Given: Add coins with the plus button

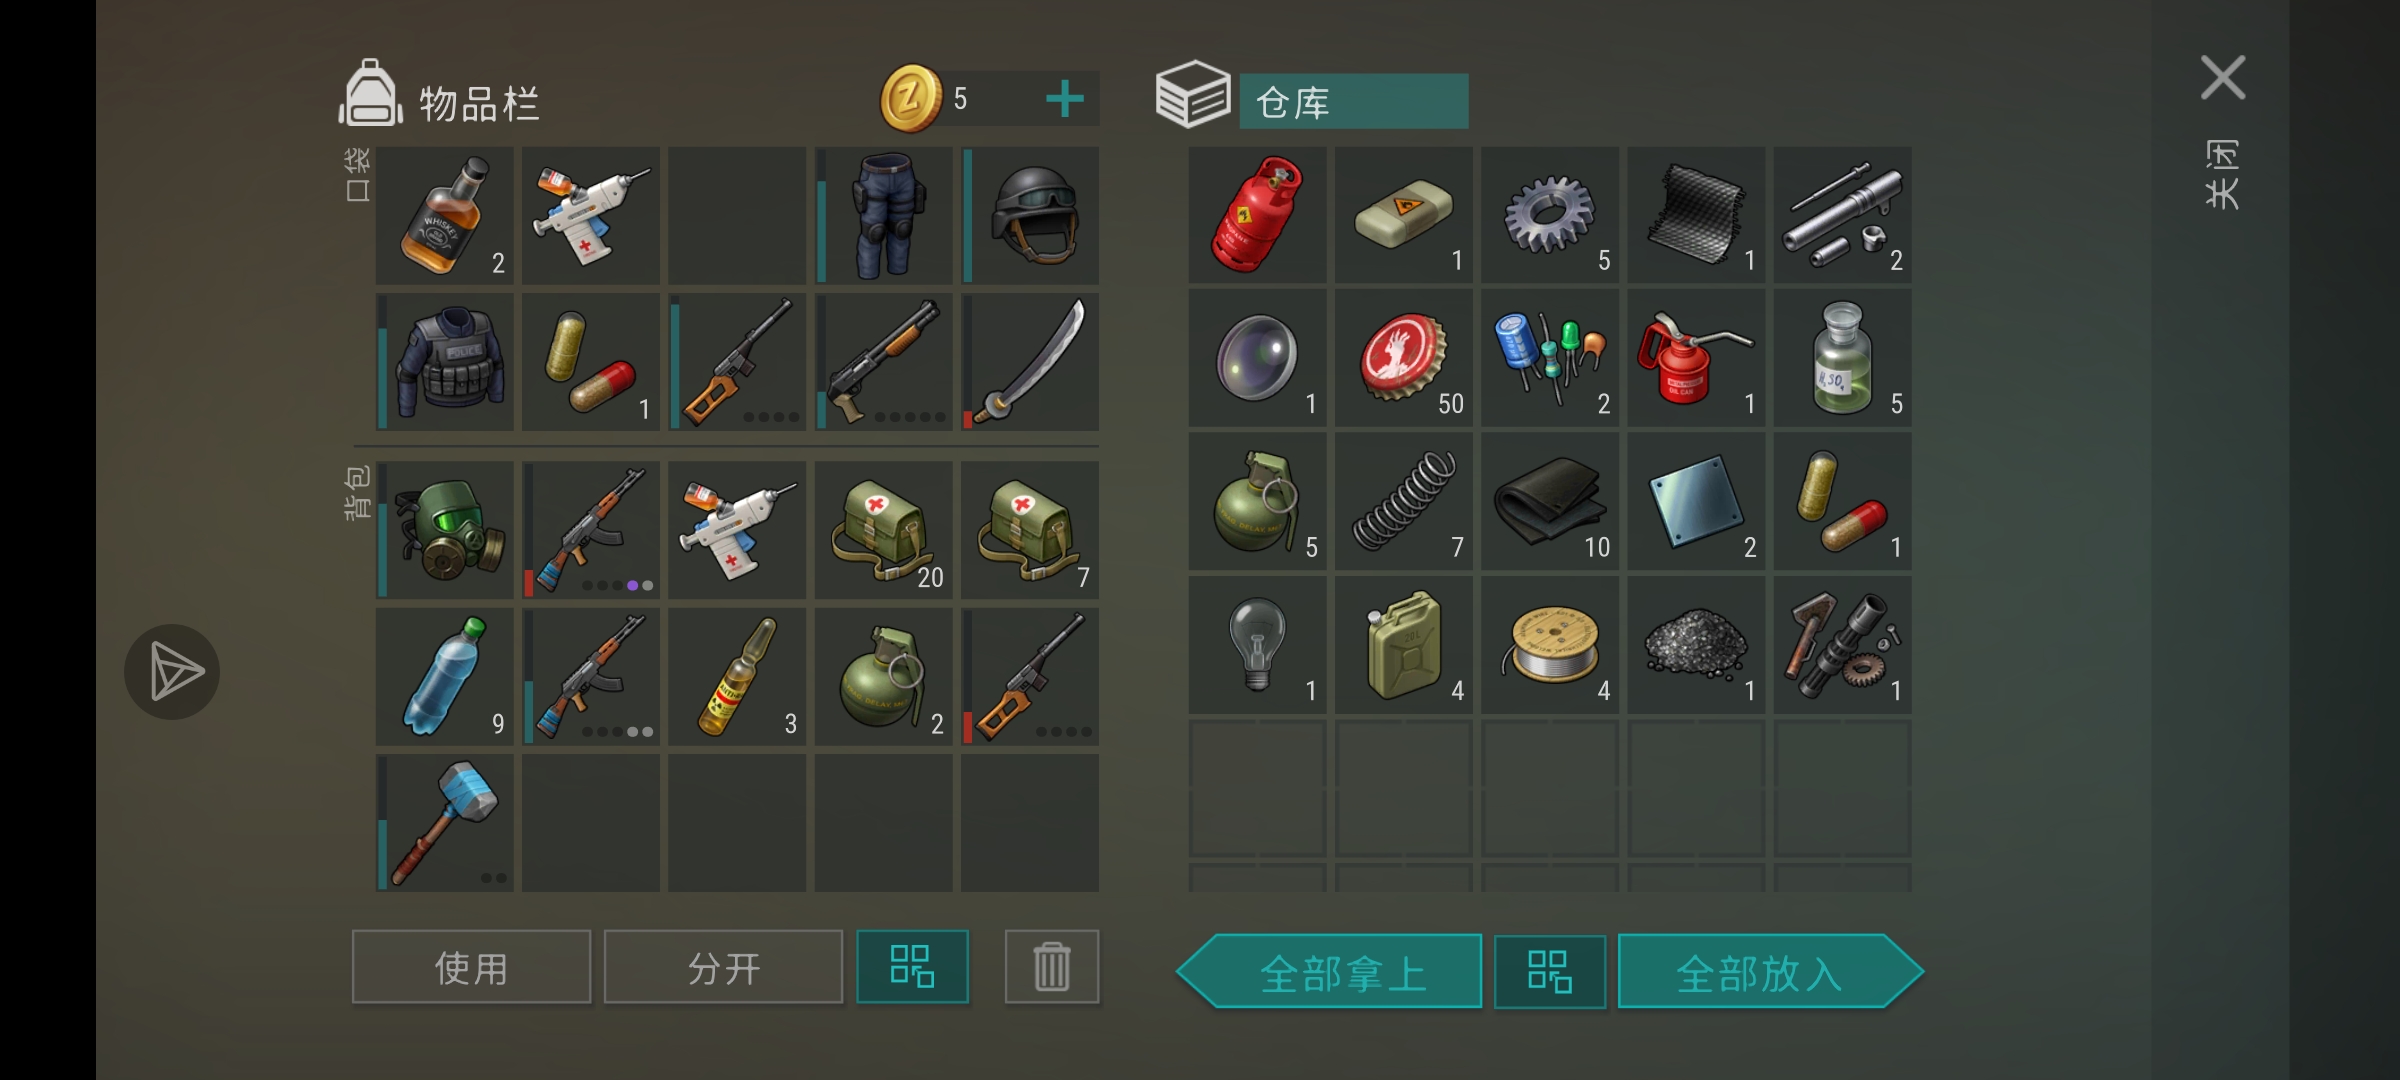Looking at the screenshot, I should click(1065, 99).
